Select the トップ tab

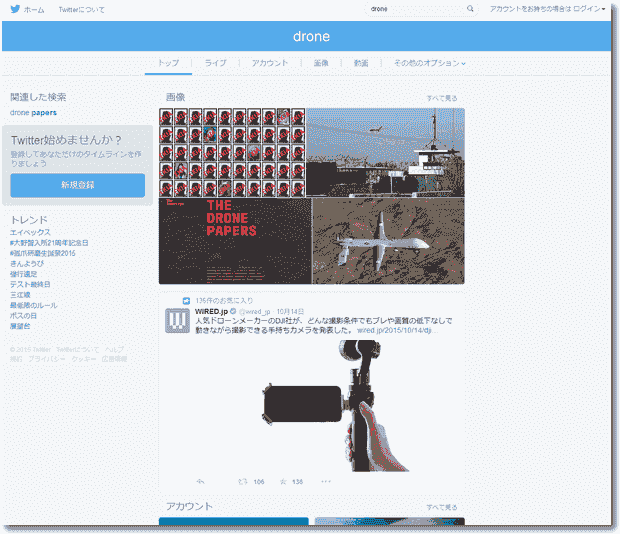pyautogui.click(x=168, y=63)
